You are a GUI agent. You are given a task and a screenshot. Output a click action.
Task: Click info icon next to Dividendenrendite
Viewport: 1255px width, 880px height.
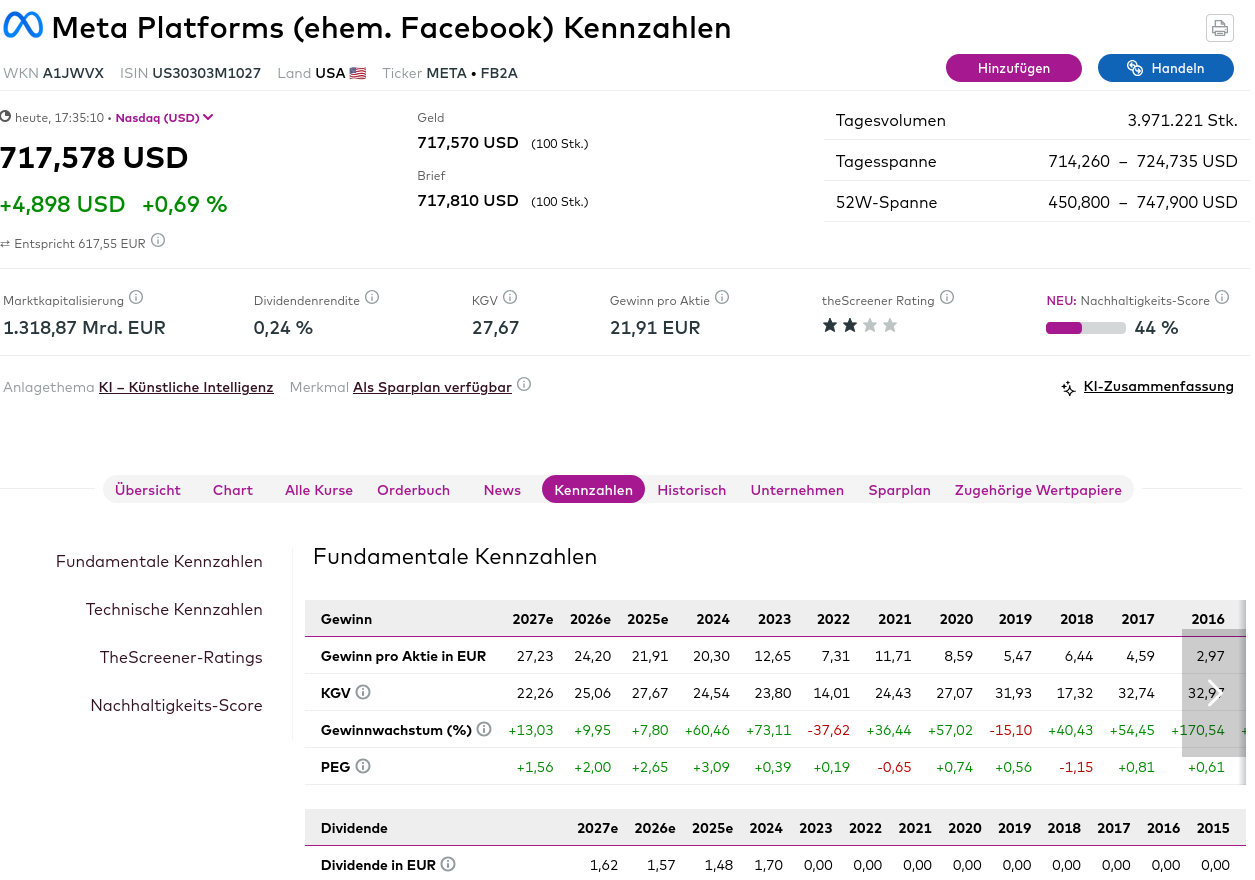coord(372,298)
